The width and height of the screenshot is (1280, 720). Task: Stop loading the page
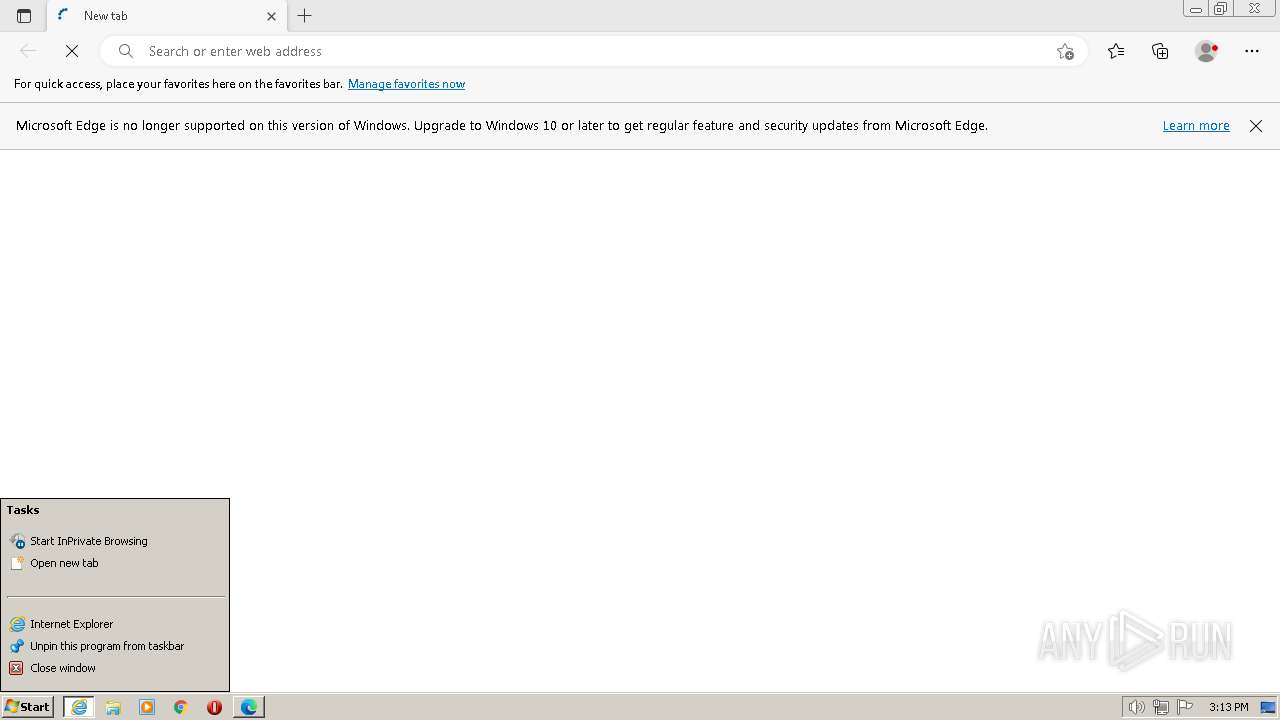point(72,51)
